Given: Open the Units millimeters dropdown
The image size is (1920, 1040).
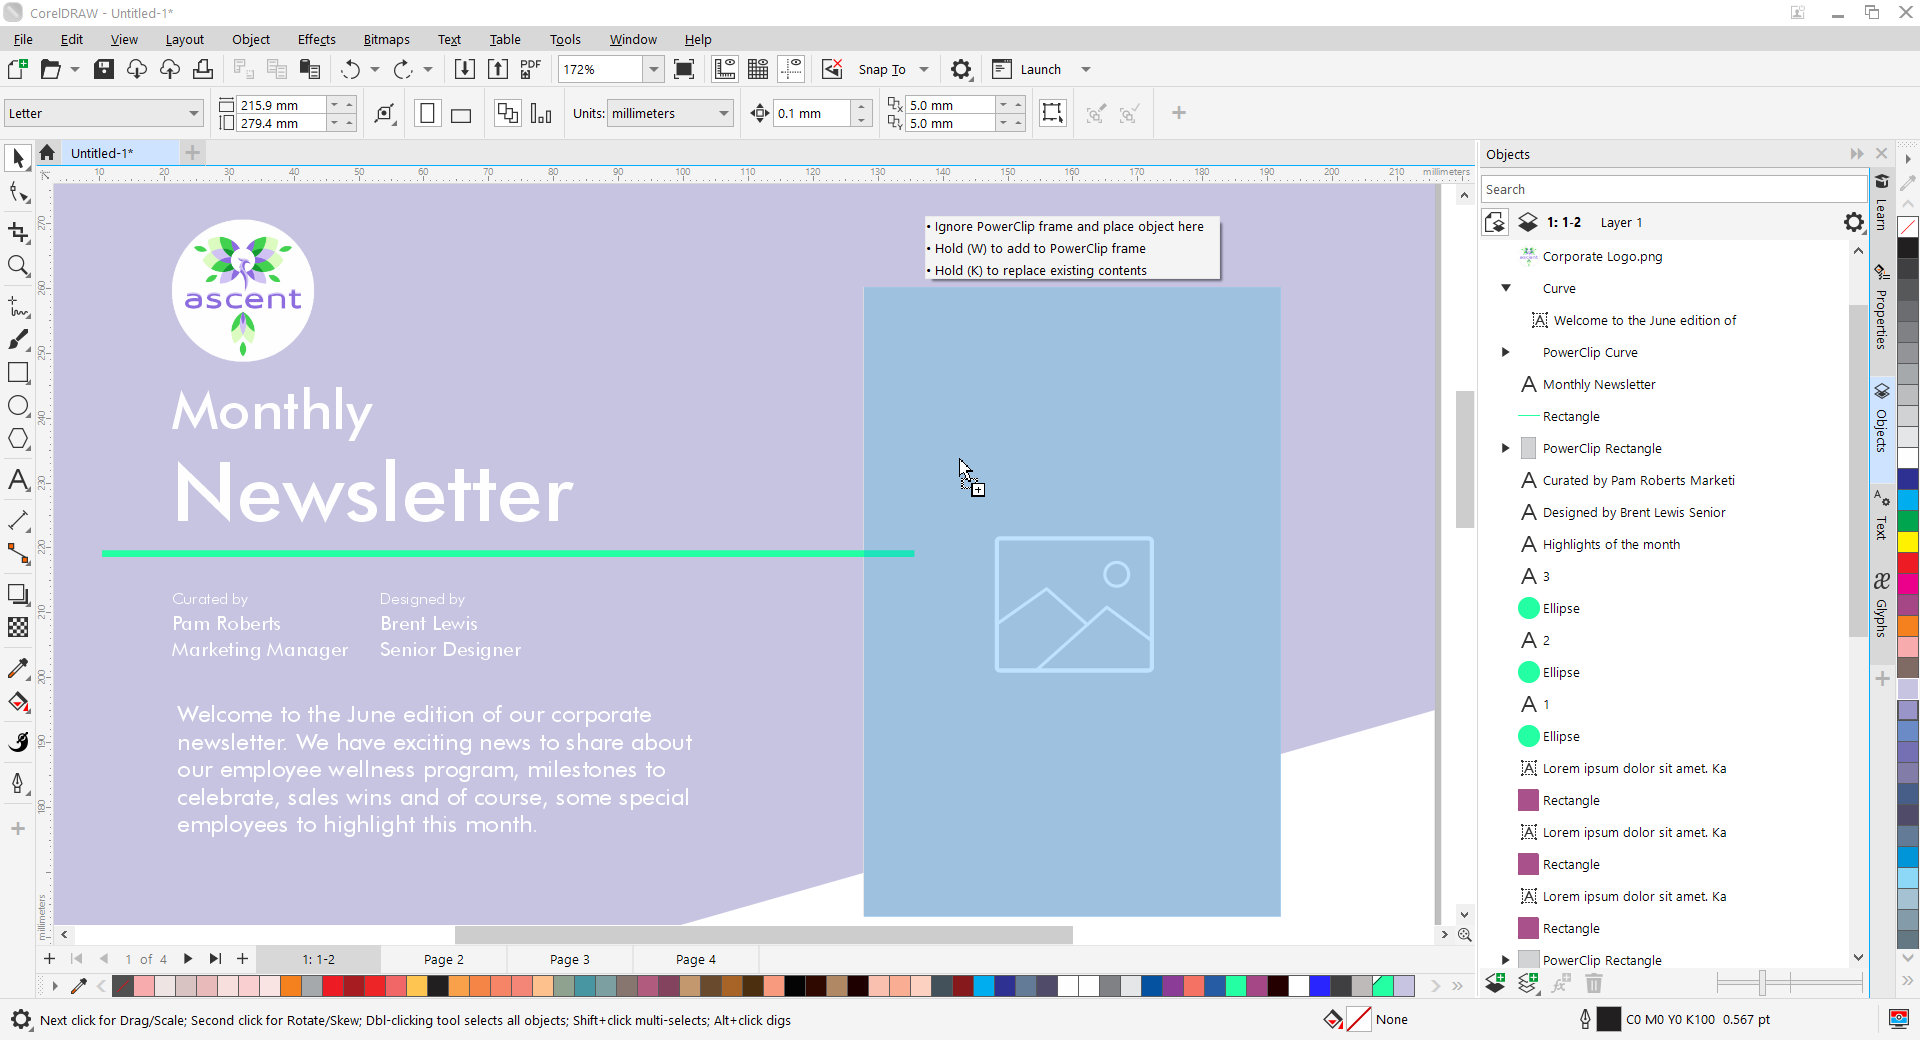Looking at the screenshot, I should click(x=723, y=114).
